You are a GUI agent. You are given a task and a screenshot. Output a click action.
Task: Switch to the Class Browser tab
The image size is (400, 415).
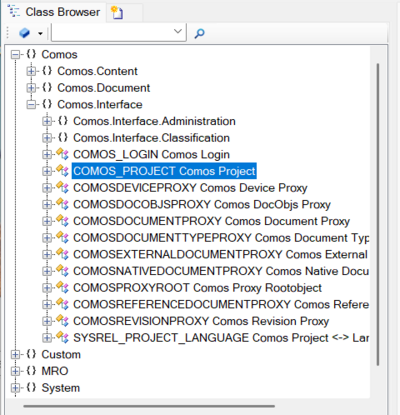click(55, 12)
